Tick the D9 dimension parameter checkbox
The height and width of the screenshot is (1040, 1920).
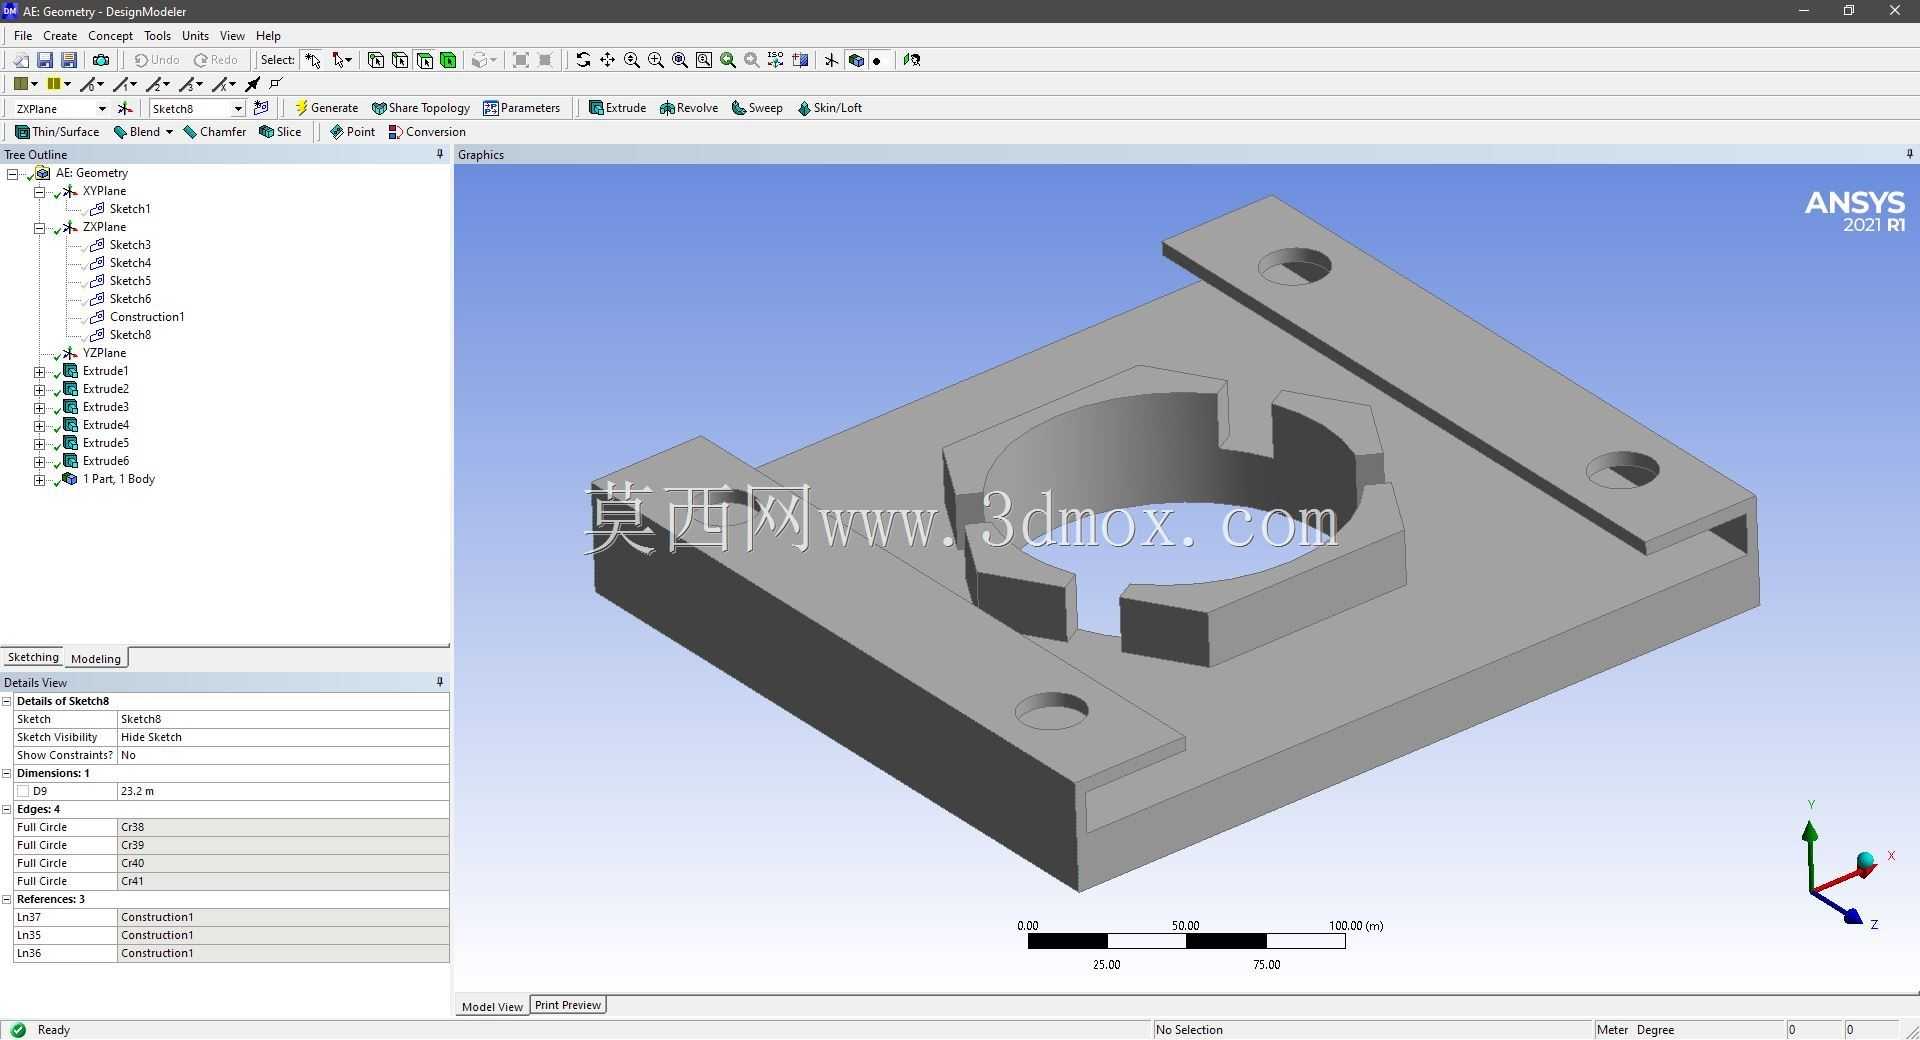coord(23,791)
